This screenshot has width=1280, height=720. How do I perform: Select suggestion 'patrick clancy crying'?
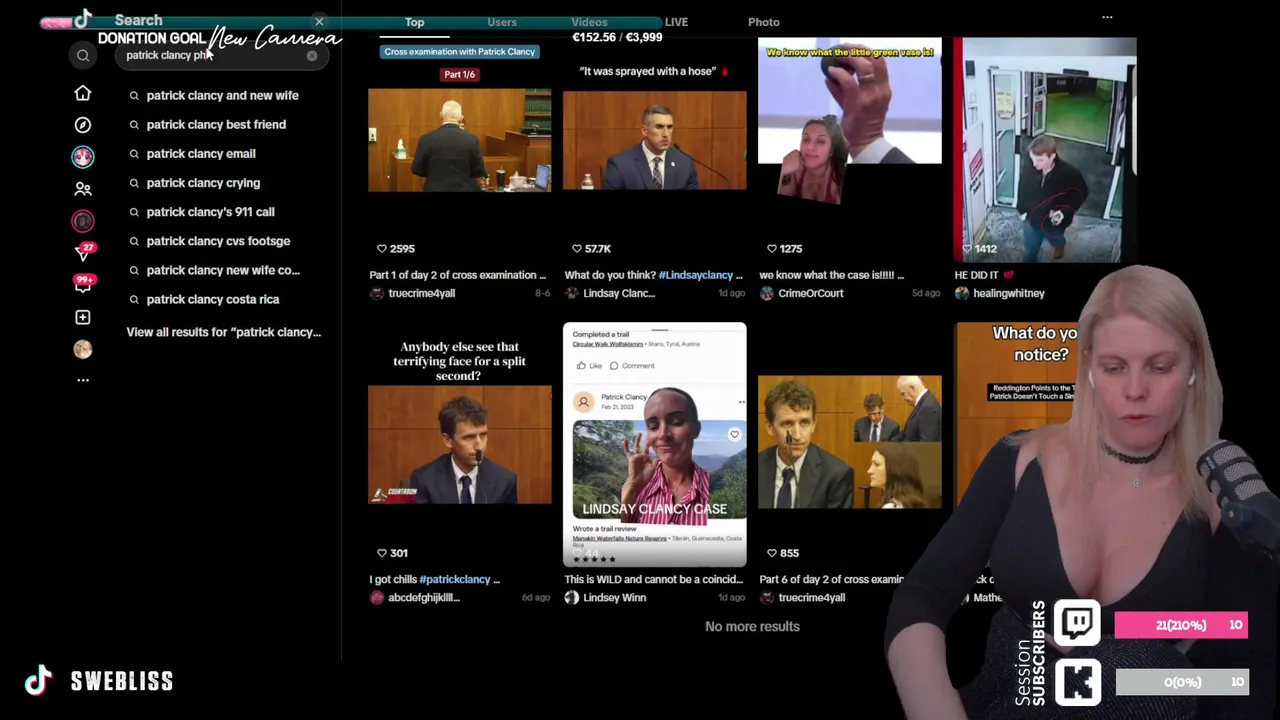[x=203, y=183]
